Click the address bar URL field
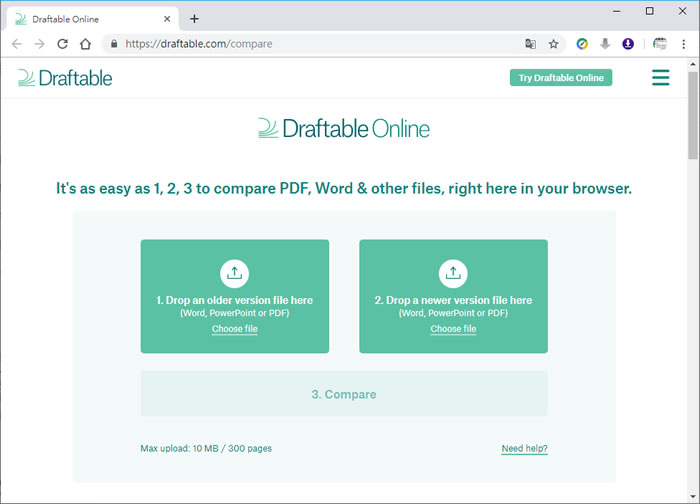 point(300,44)
